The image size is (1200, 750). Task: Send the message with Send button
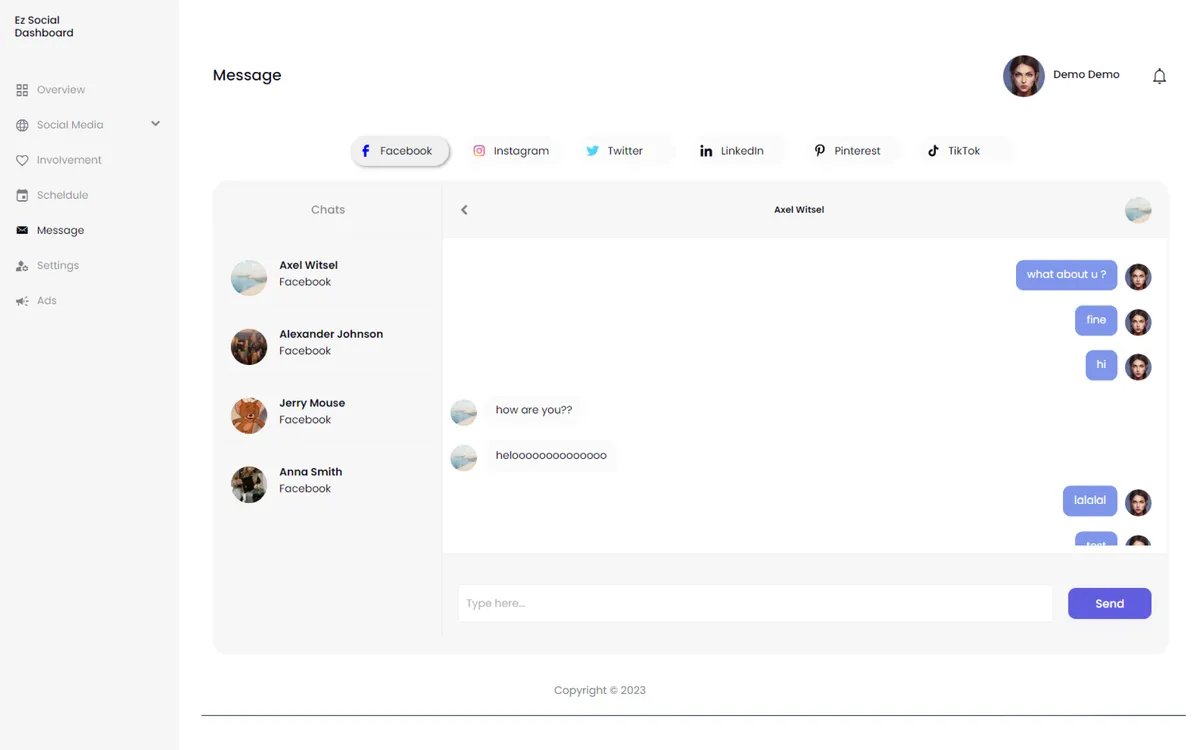(1109, 603)
